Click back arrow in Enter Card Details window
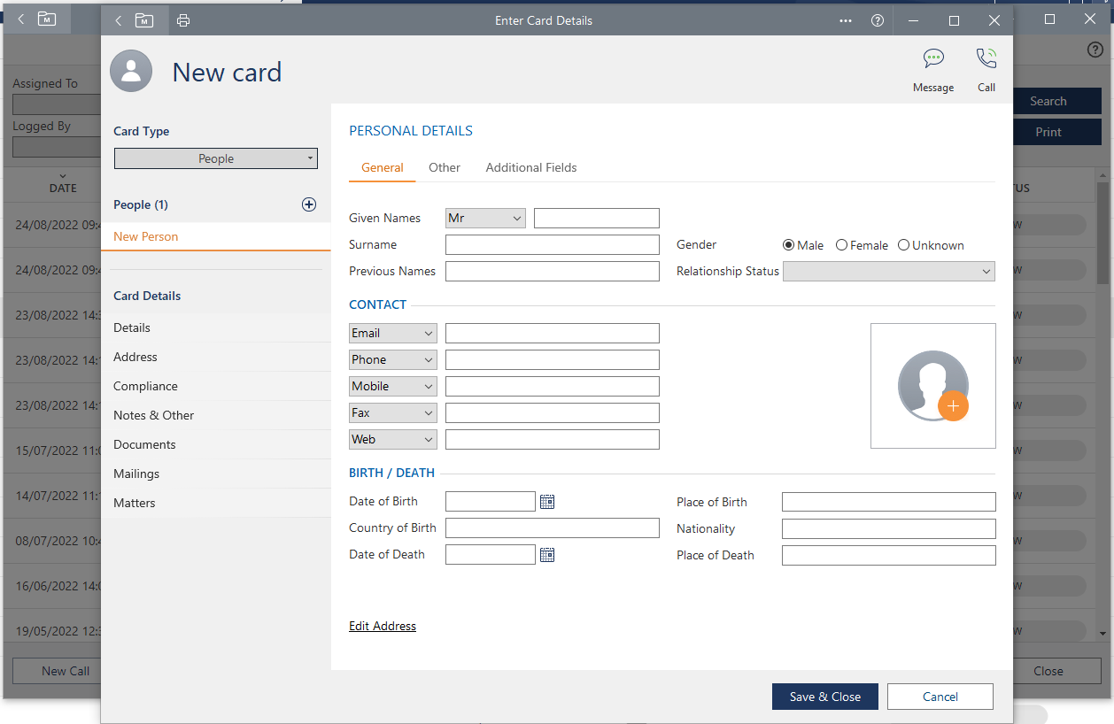The image size is (1114, 724). [x=119, y=21]
